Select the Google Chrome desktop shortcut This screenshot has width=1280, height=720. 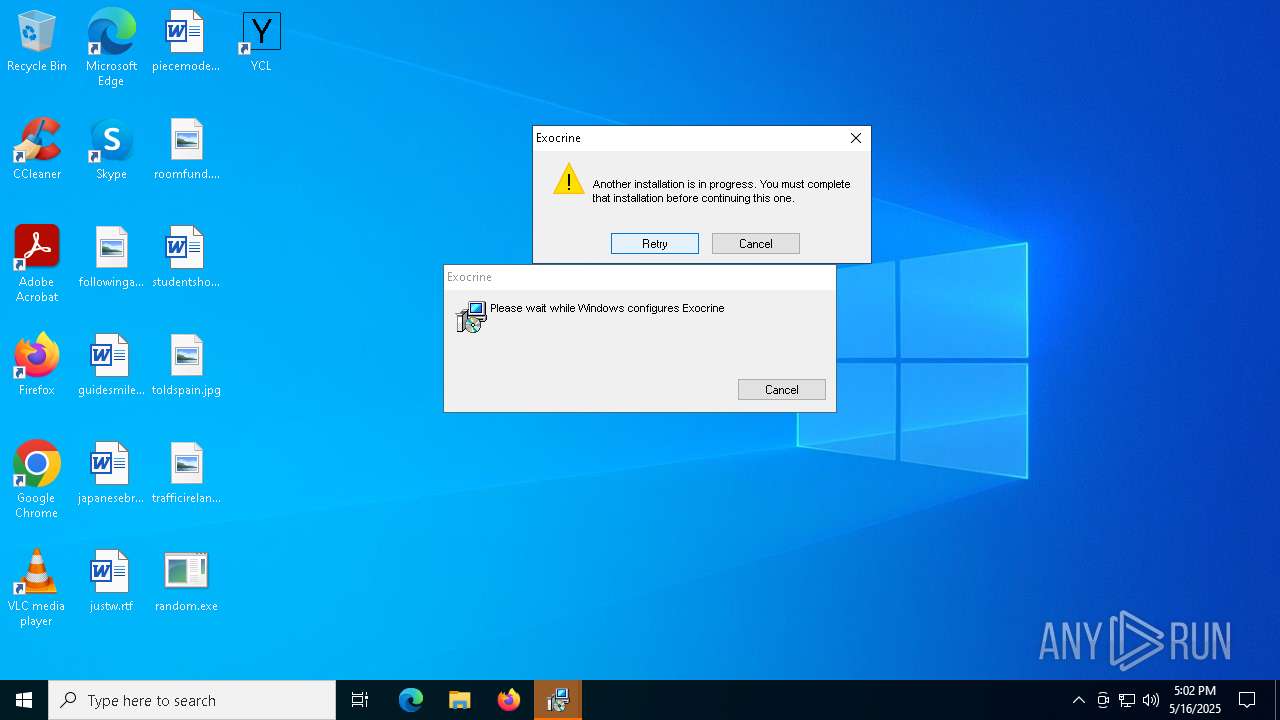37,480
